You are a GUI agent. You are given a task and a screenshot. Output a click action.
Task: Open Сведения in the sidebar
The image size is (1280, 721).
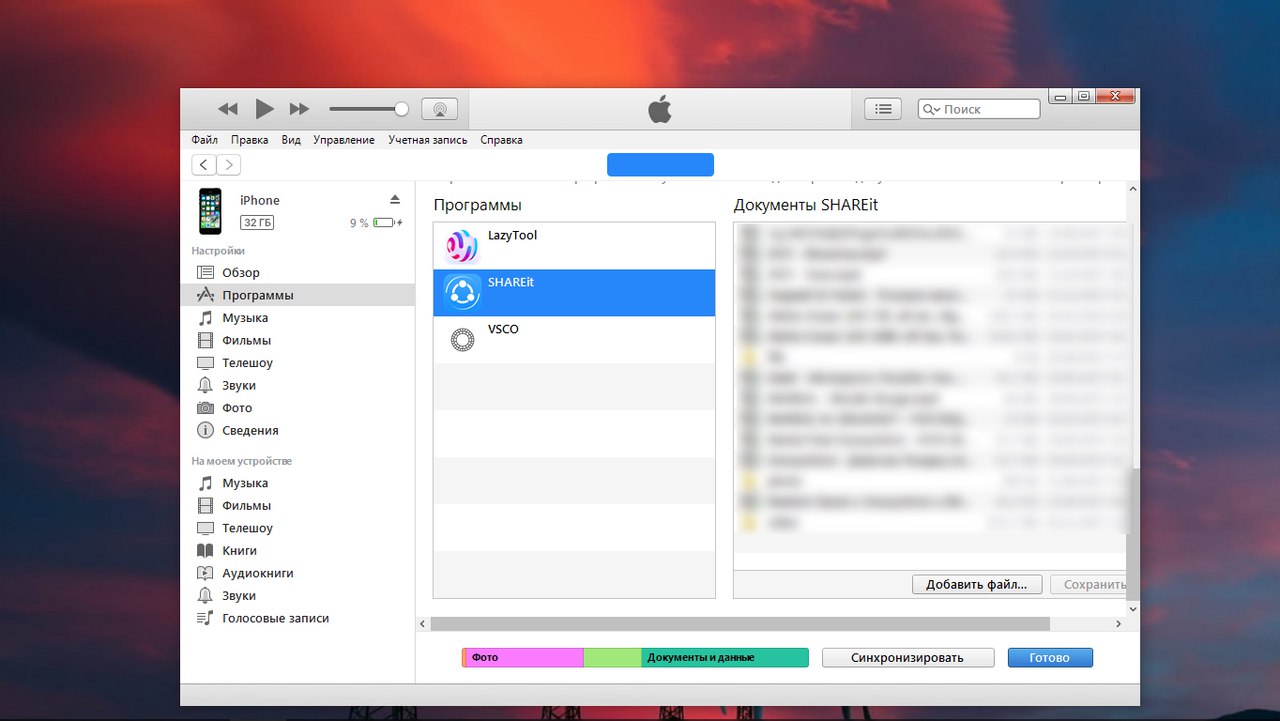tap(298, 430)
